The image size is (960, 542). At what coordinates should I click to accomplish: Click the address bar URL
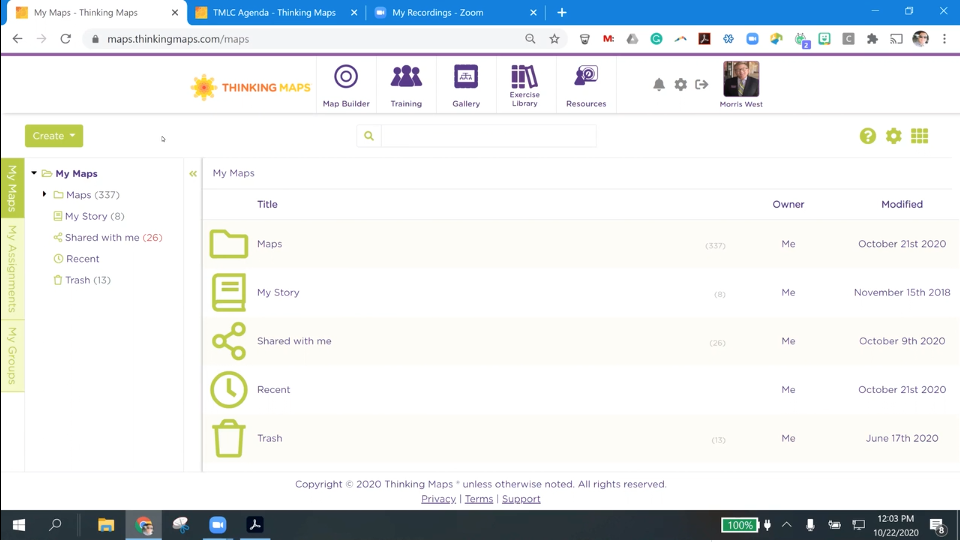pyautogui.click(x=178, y=39)
